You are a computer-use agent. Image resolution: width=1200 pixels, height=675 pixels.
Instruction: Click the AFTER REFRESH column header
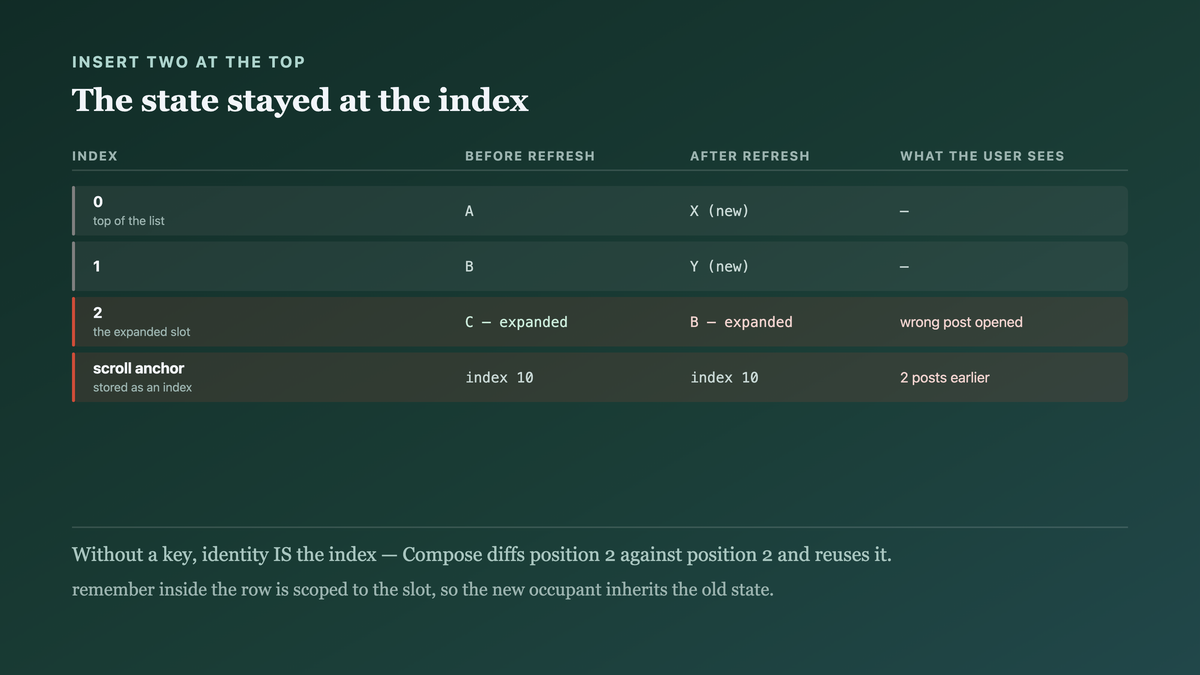(750, 156)
